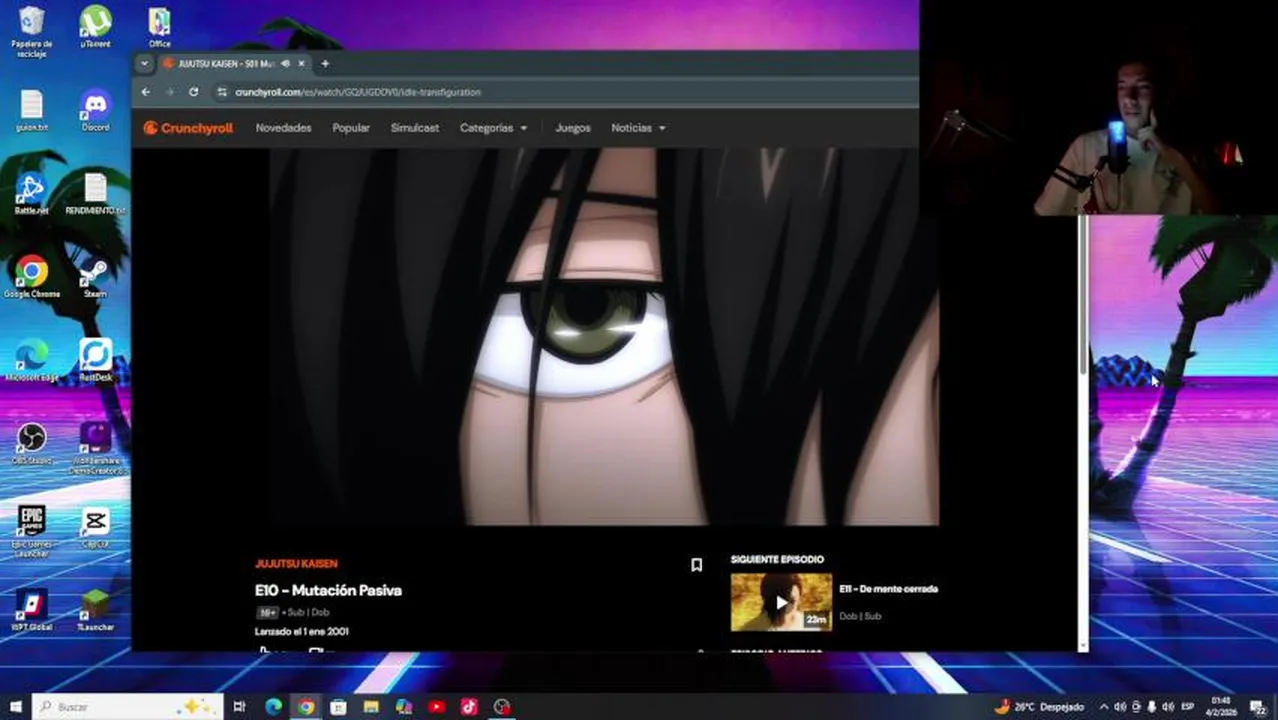Open Discord desktop shortcut
Image resolution: width=1278 pixels, height=720 pixels.
95,111
